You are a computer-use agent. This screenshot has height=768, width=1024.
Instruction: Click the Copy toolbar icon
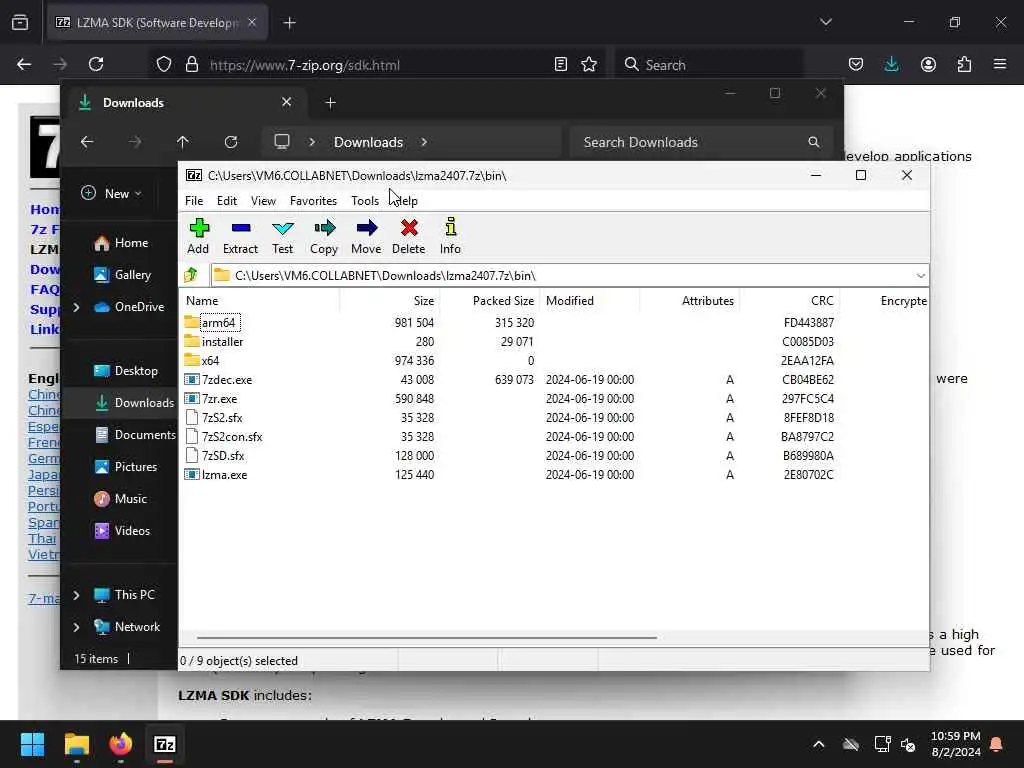tap(324, 236)
